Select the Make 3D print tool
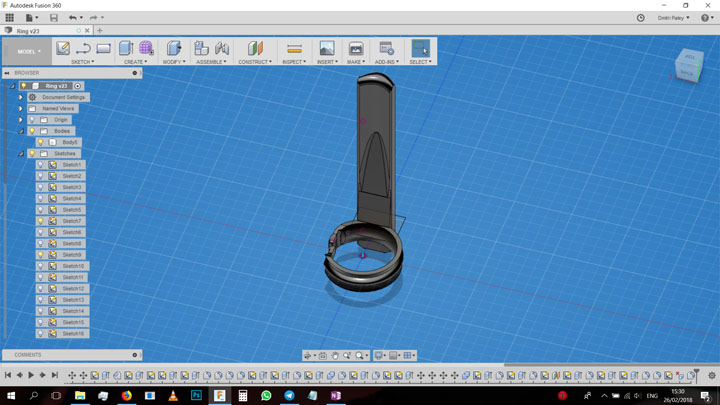 pyautogui.click(x=356, y=48)
